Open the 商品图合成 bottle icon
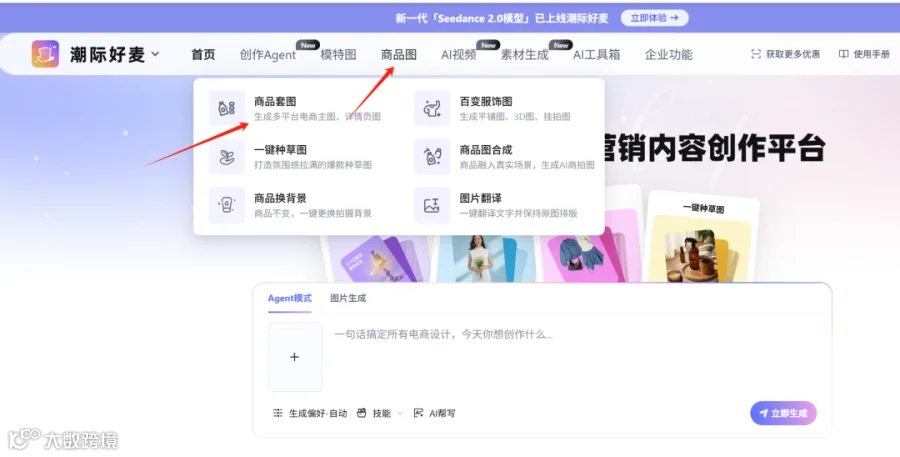 point(432,156)
